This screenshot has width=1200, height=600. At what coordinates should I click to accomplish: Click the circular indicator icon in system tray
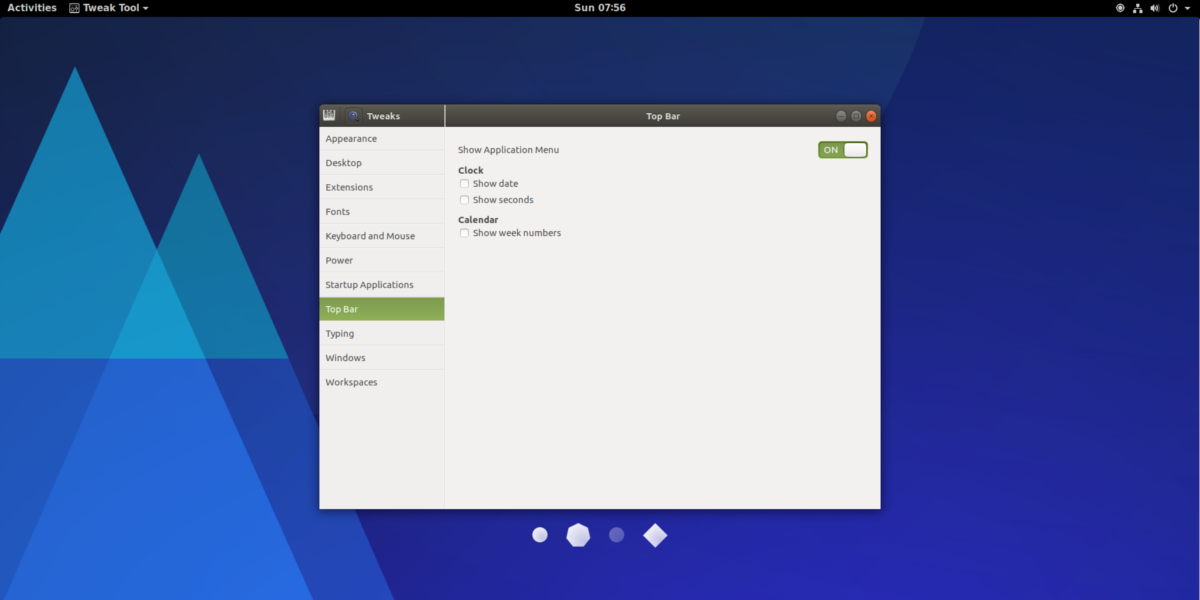point(1120,8)
